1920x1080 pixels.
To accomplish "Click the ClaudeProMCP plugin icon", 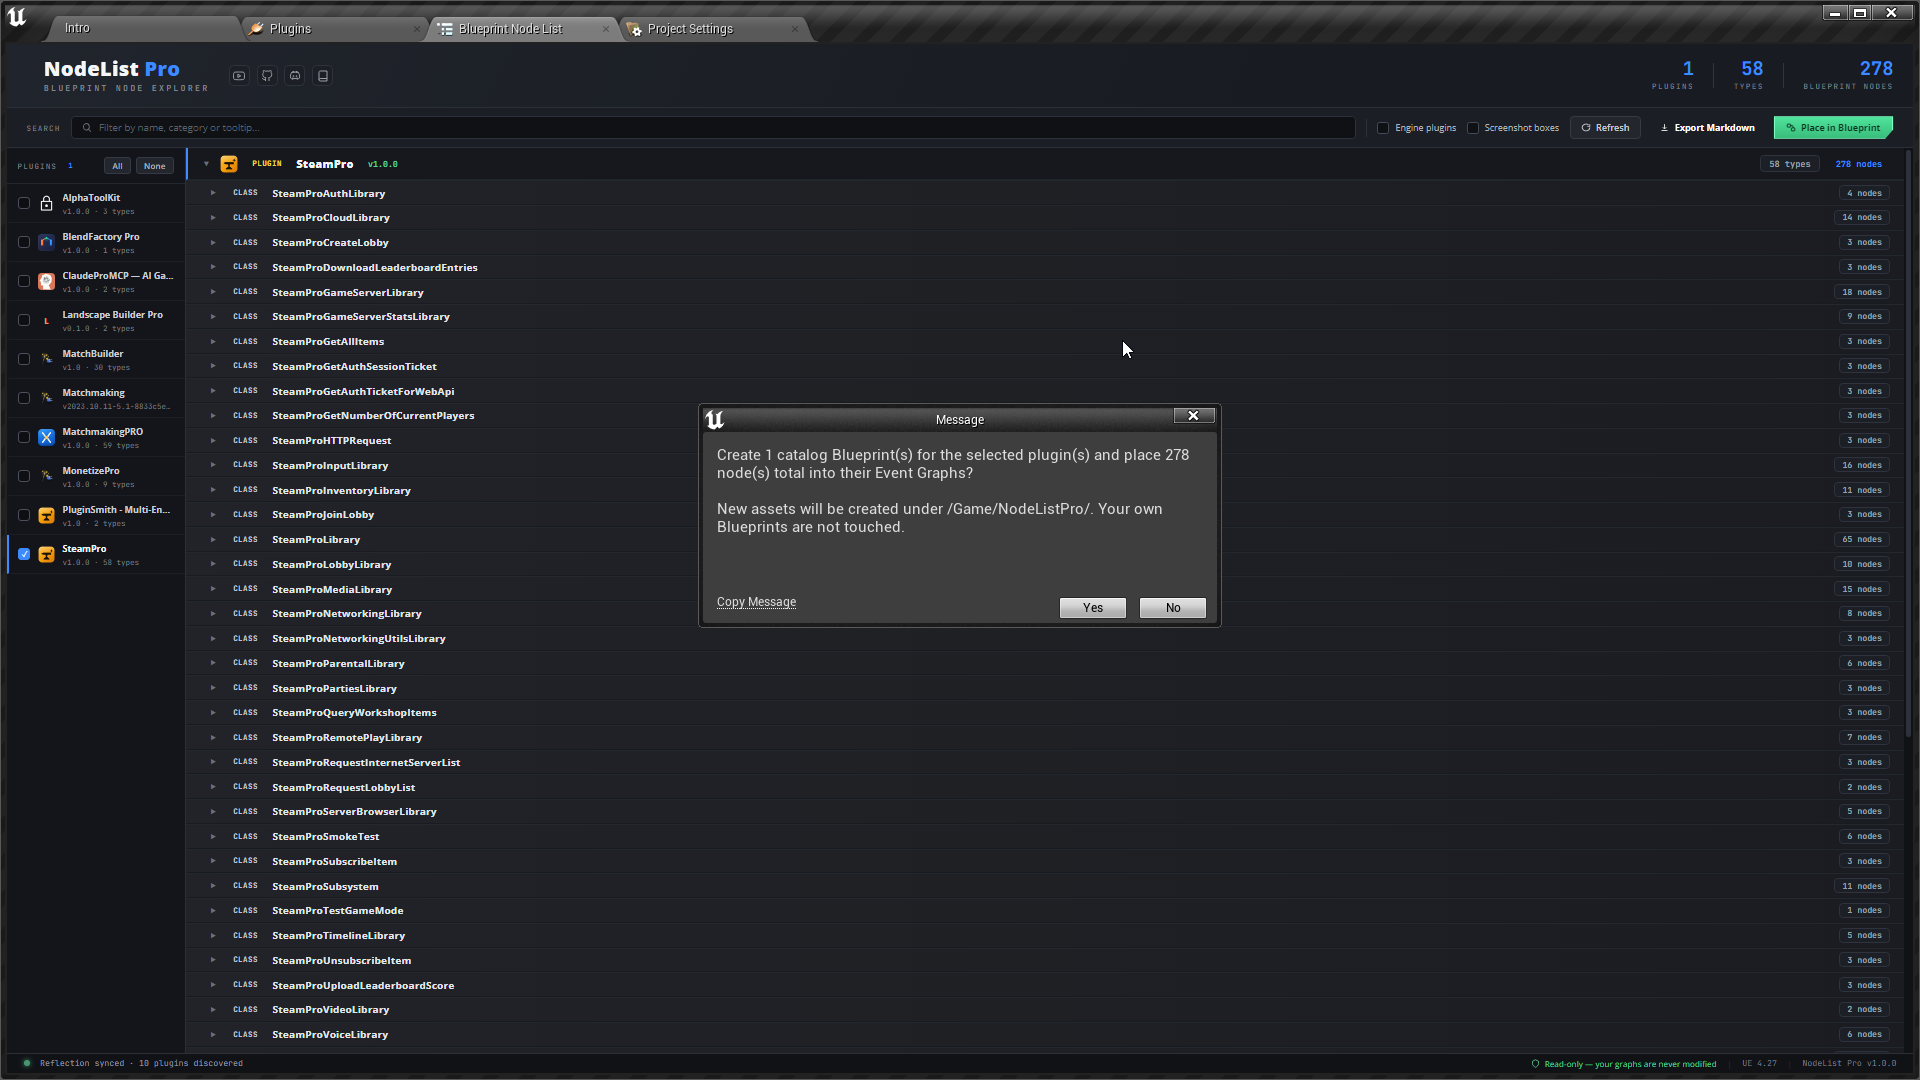I will 46,281.
